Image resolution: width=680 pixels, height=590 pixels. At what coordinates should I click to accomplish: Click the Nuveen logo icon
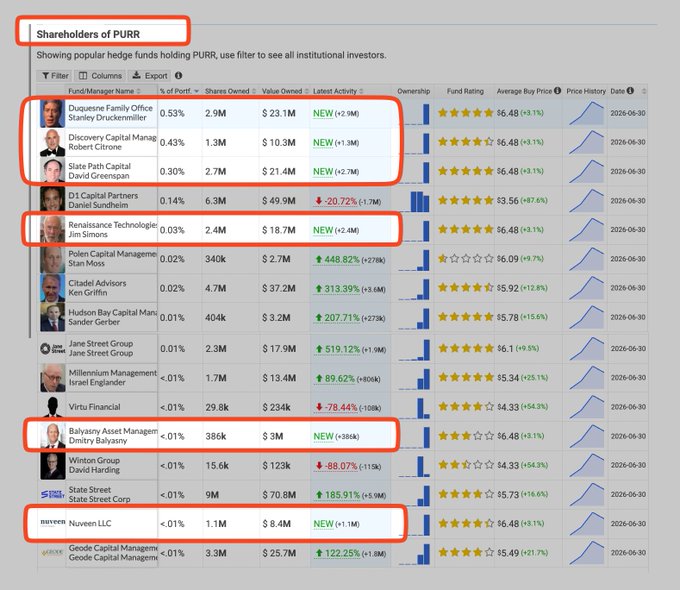(x=52, y=522)
